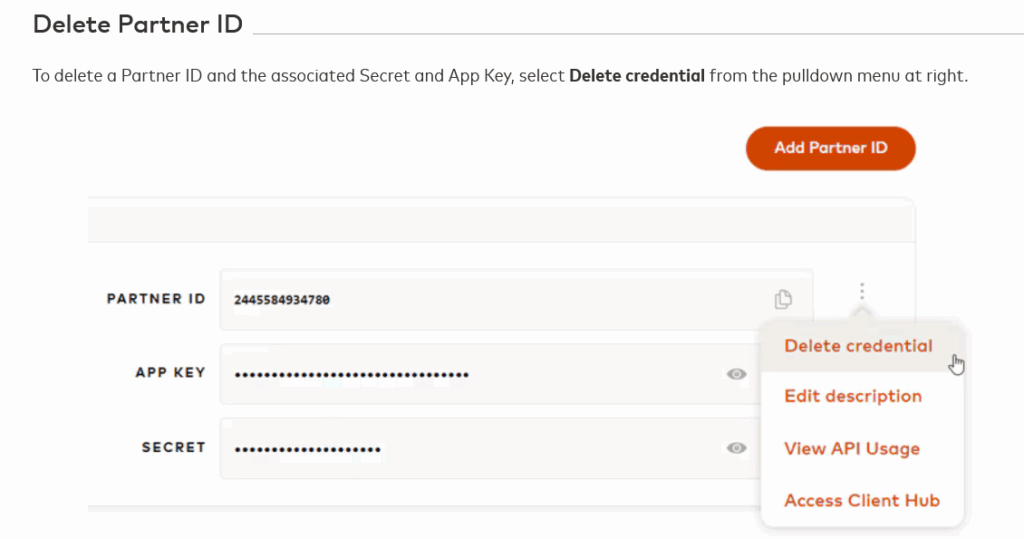Click the SECRET field label
The height and width of the screenshot is (539, 1024).
(x=173, y=447)
